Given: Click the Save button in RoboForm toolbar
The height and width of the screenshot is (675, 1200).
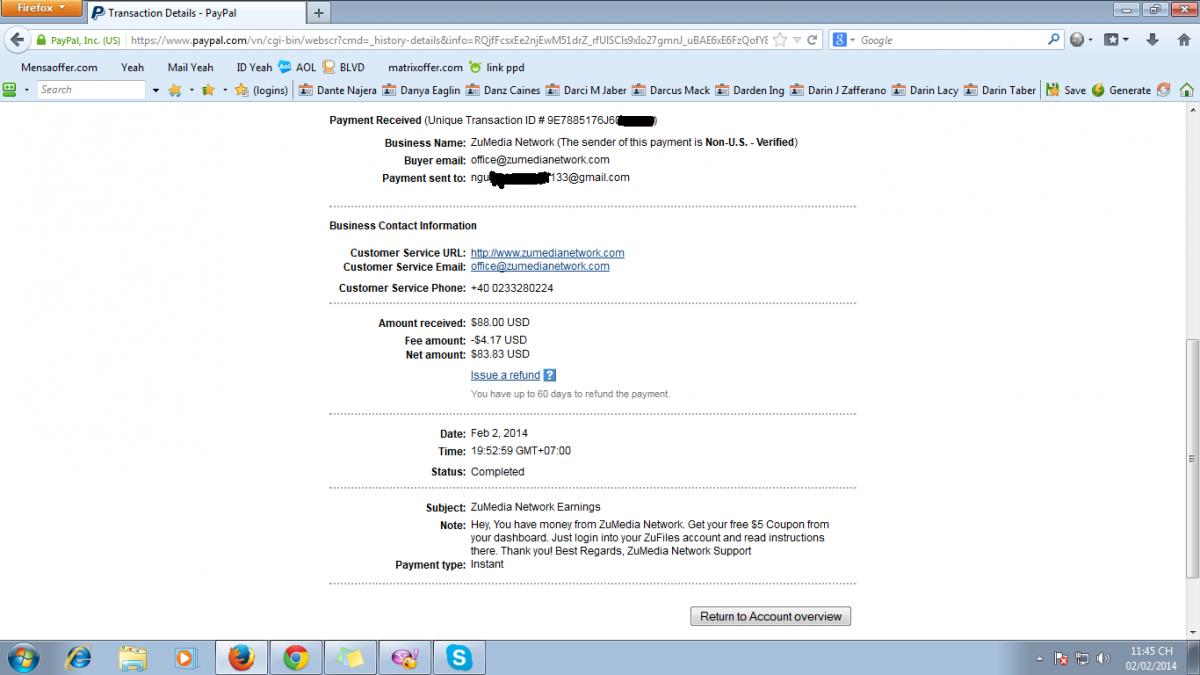Looking at the screenshot, I should pyautogui.click(x=1066, y=90).
